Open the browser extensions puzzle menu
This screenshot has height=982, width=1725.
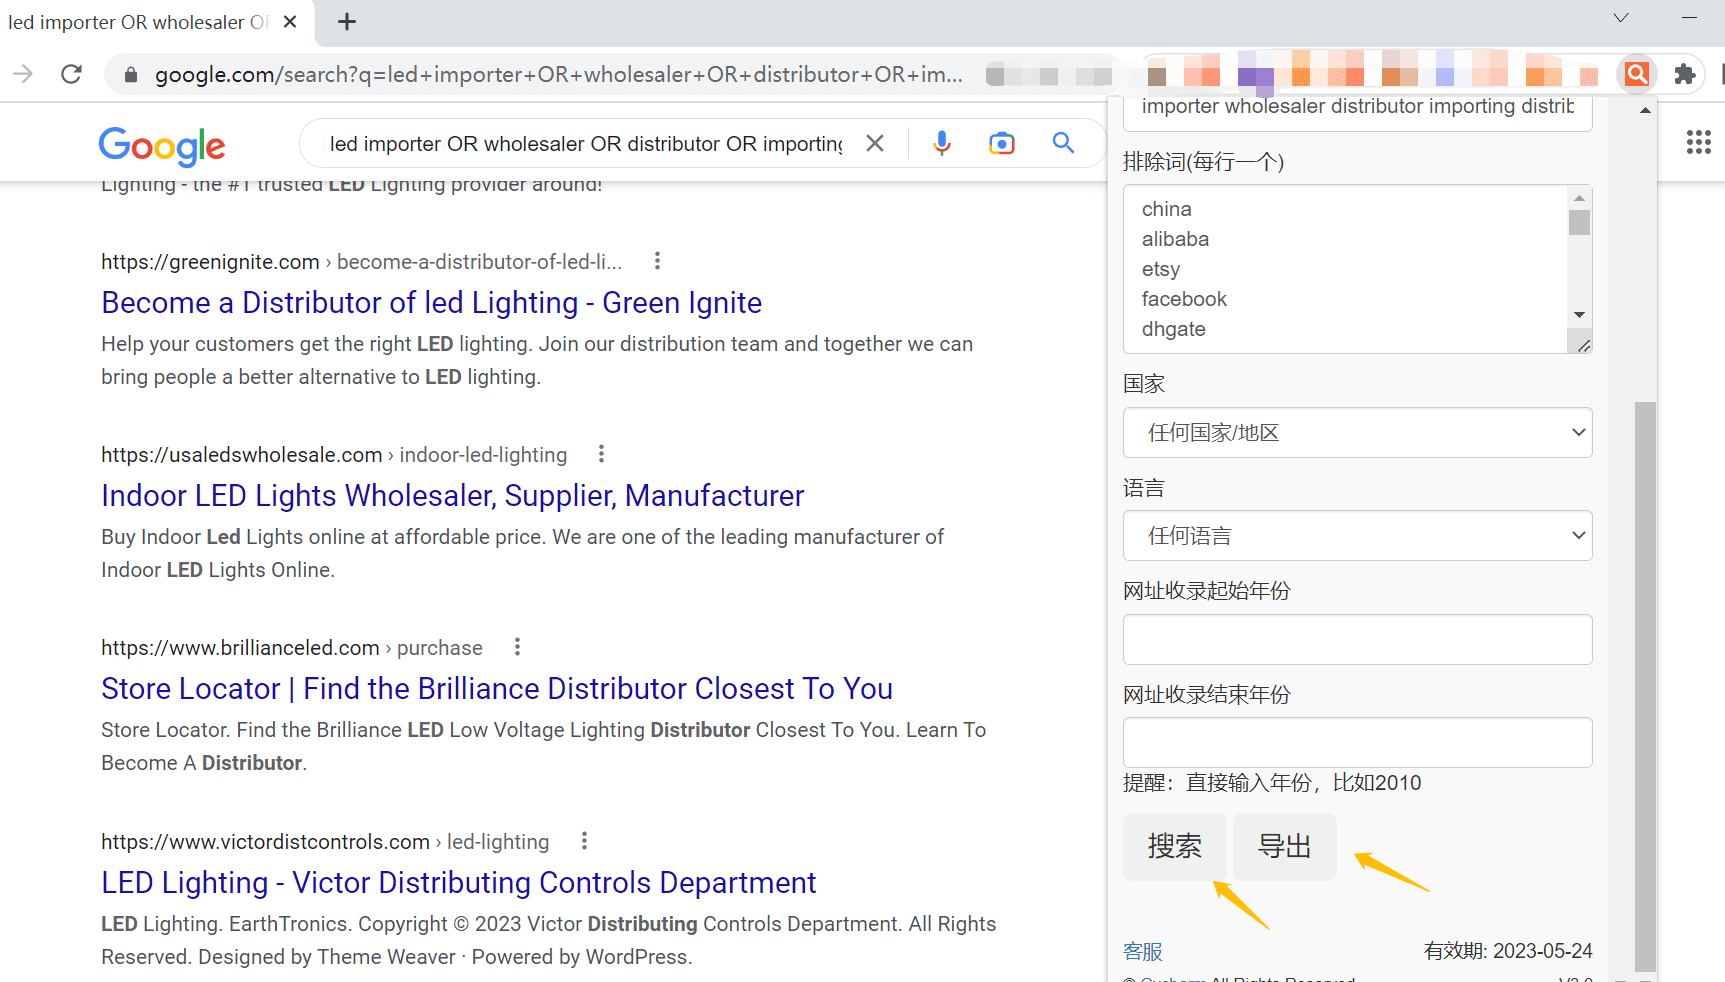(x=1685, y=74)
